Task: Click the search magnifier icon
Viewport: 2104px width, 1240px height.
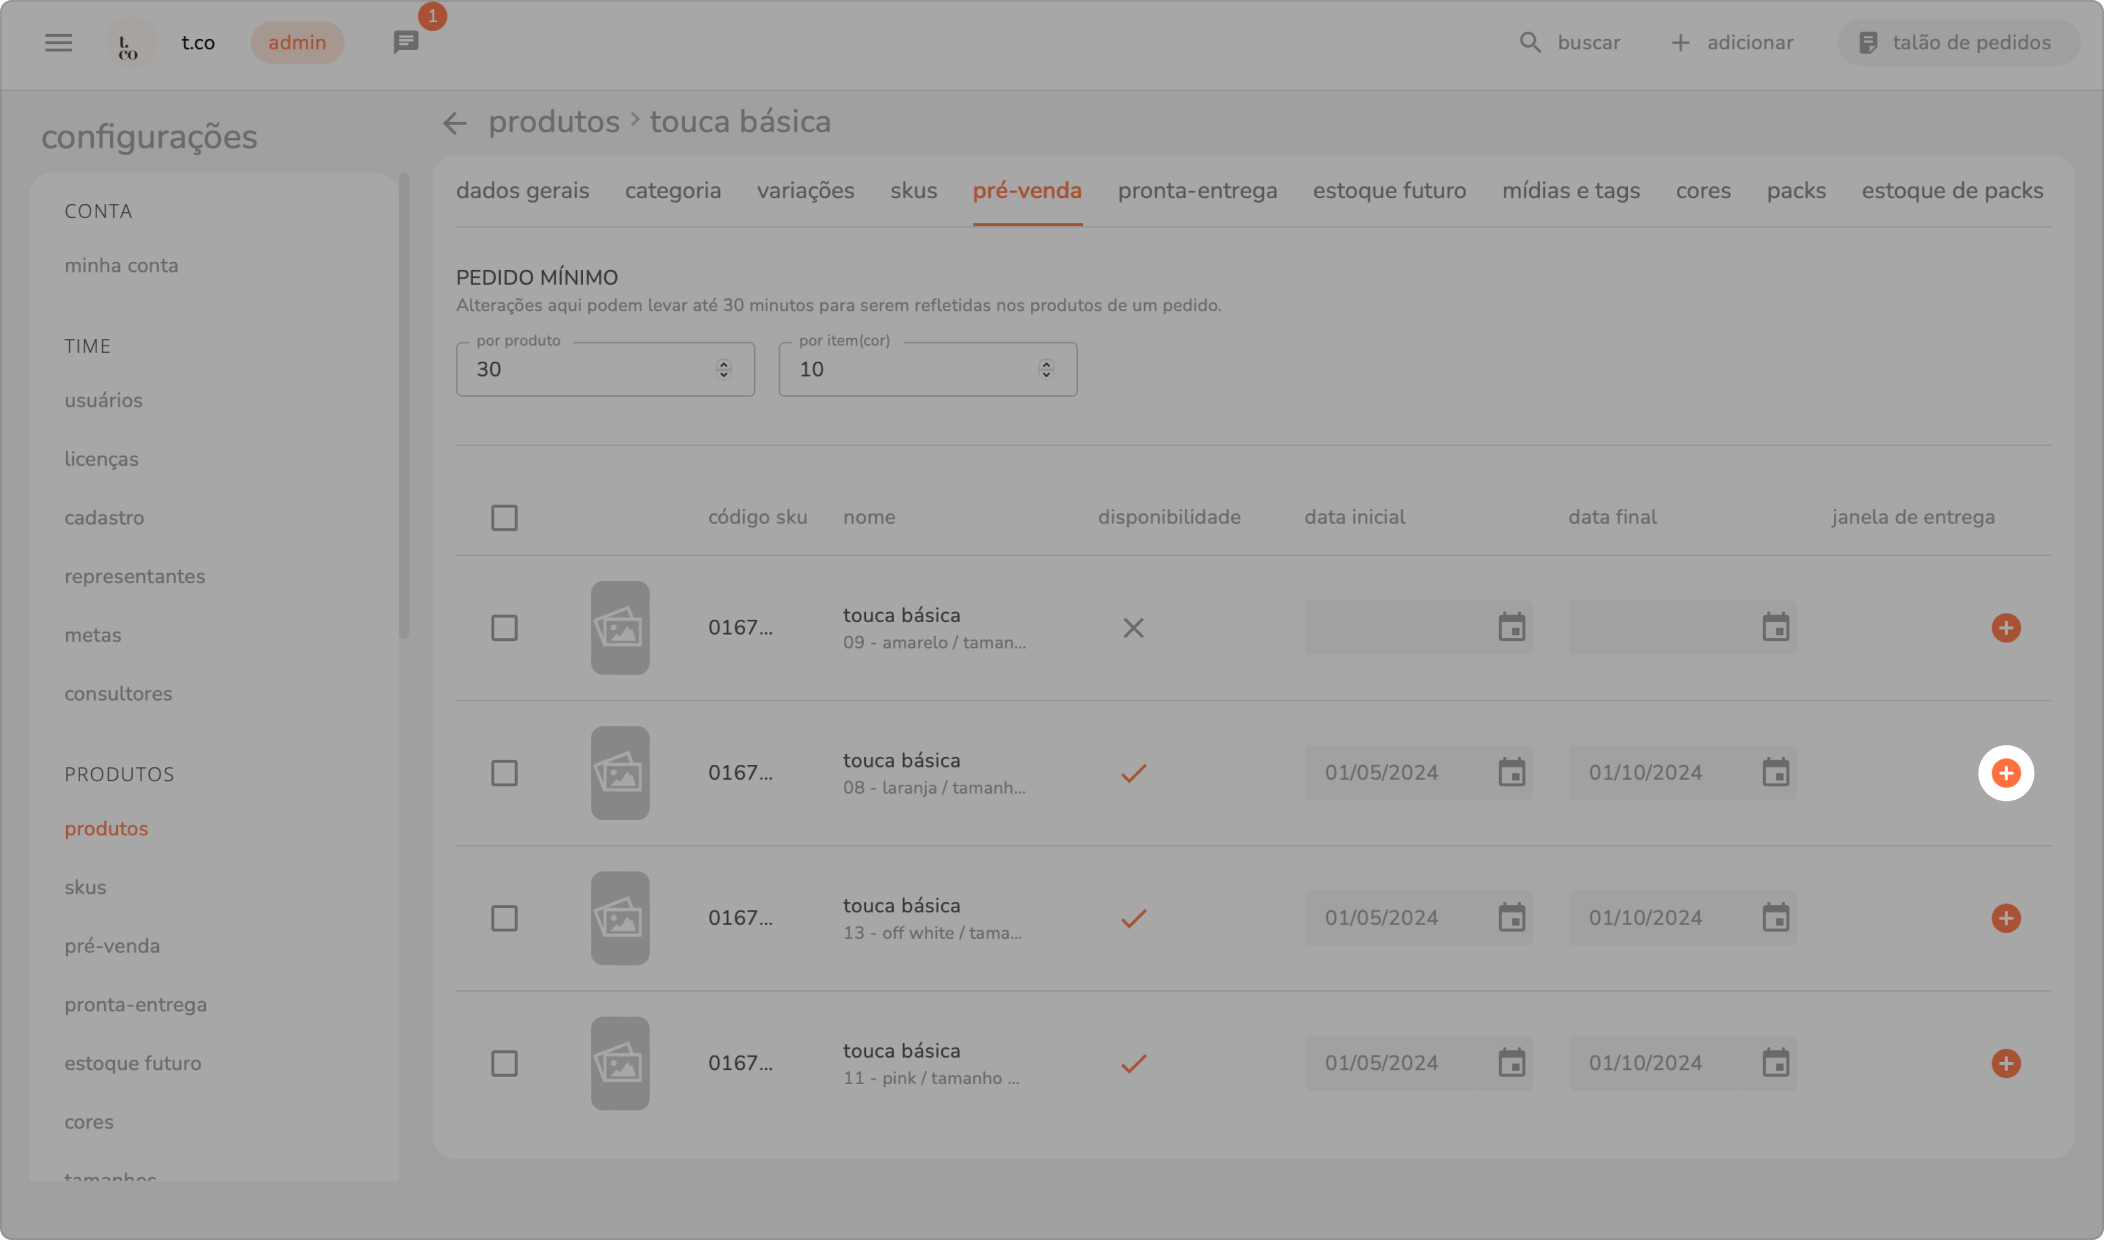Action: coord(1530,42)
